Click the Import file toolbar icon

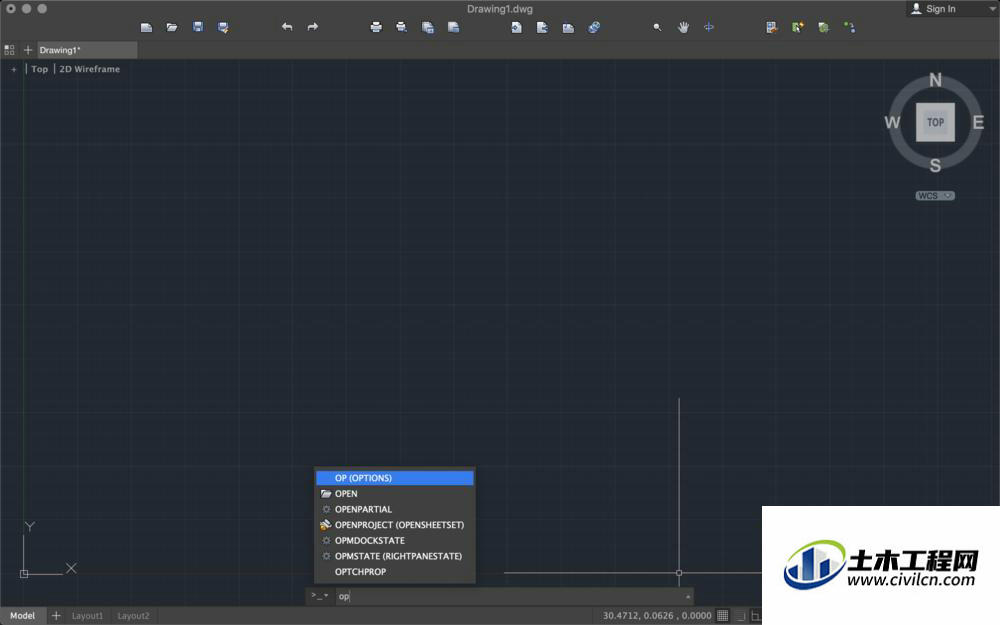(x=517, y=27)
